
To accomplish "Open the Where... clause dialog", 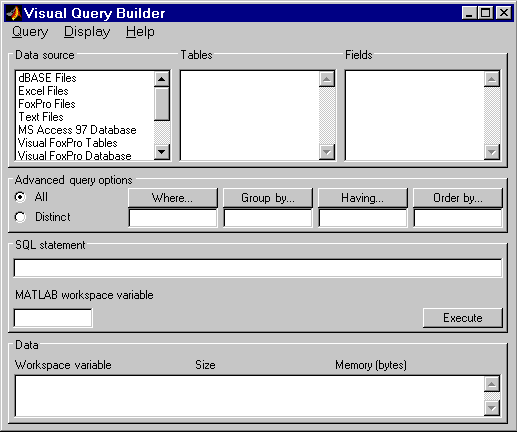I will [x=173, y=198].
